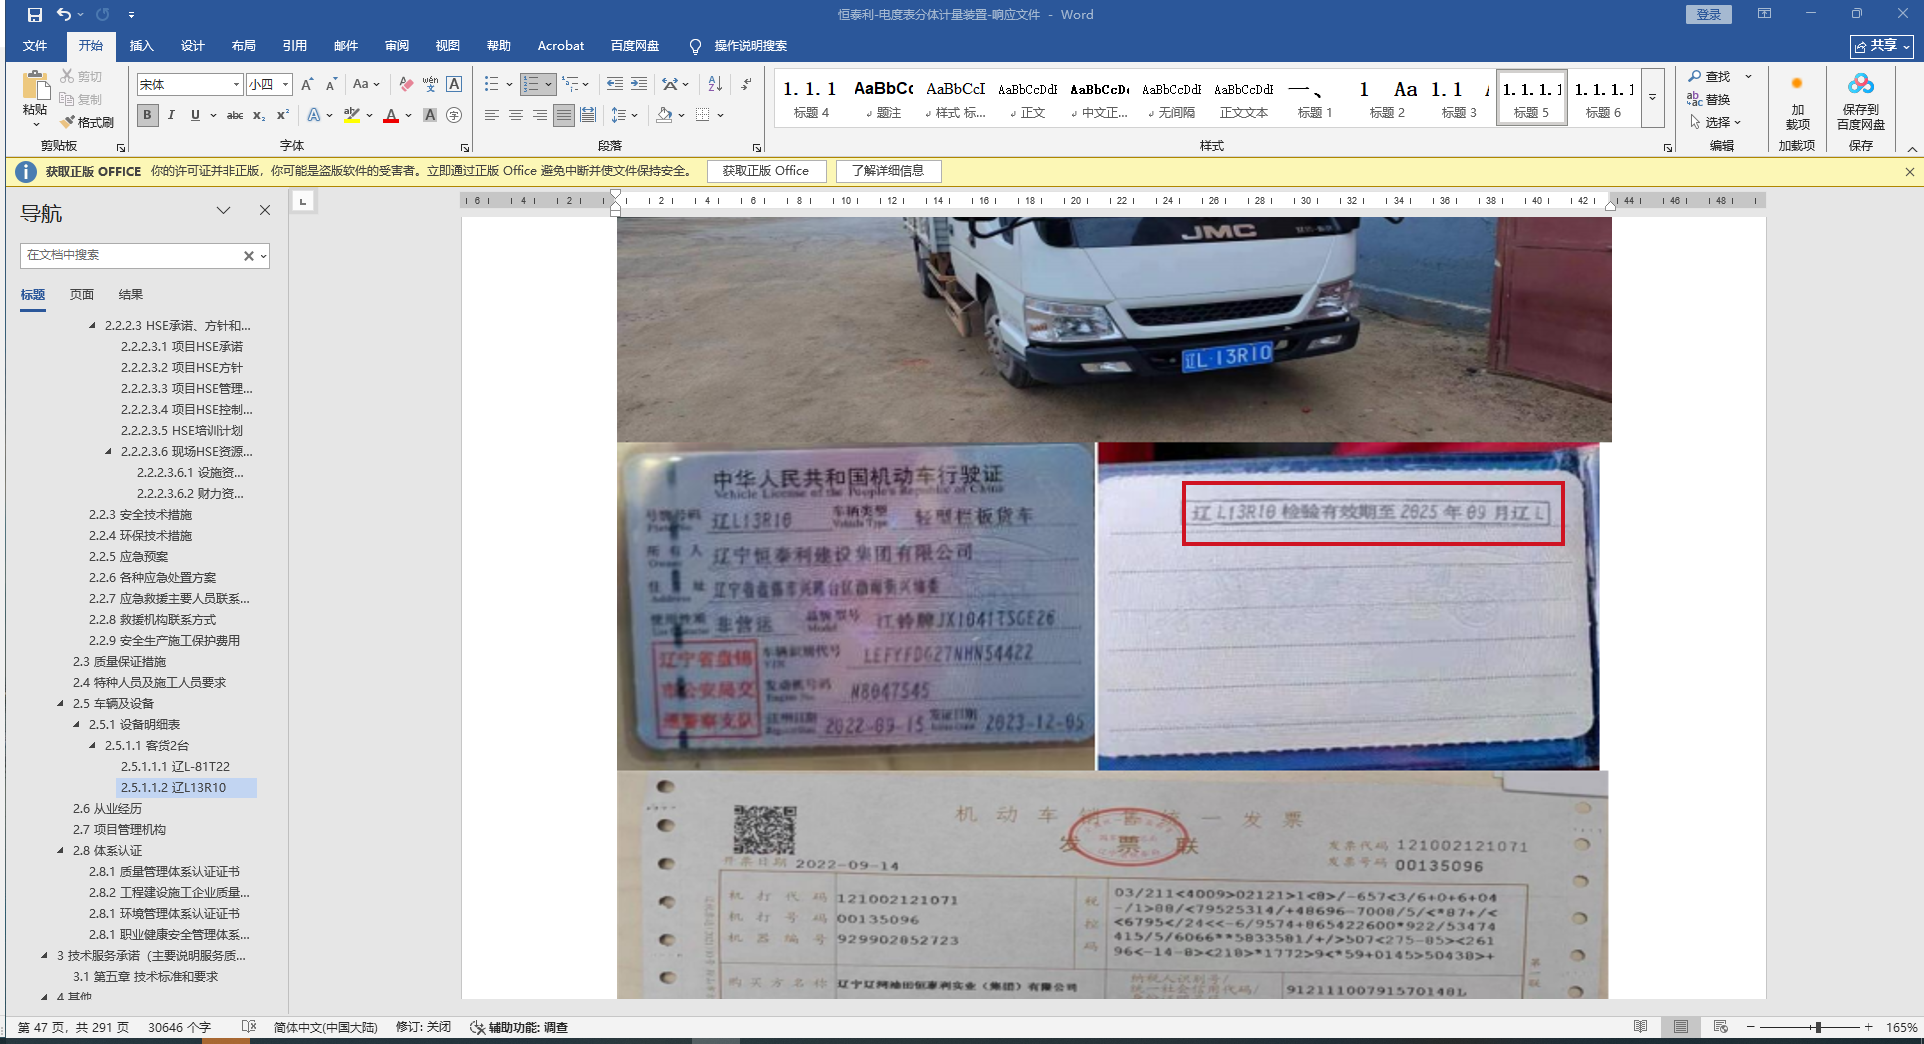Screen dimensions: 1924x1044
Task: Toggle bold formatting
Action: (x=148, y=115)
